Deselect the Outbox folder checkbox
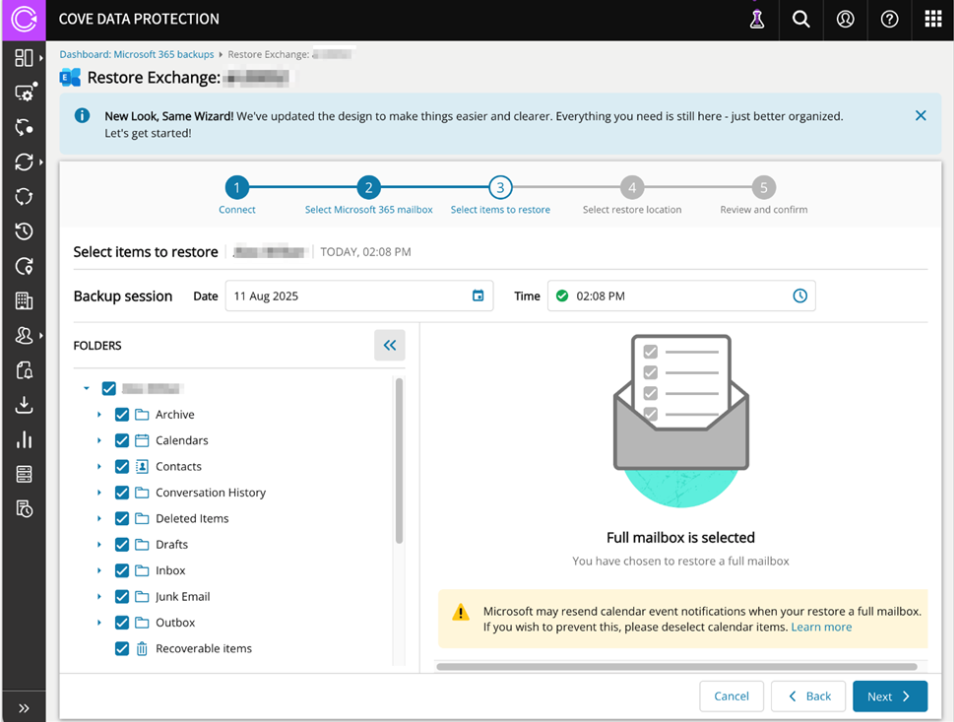954x722 pixels. click(x=122, y=622)
